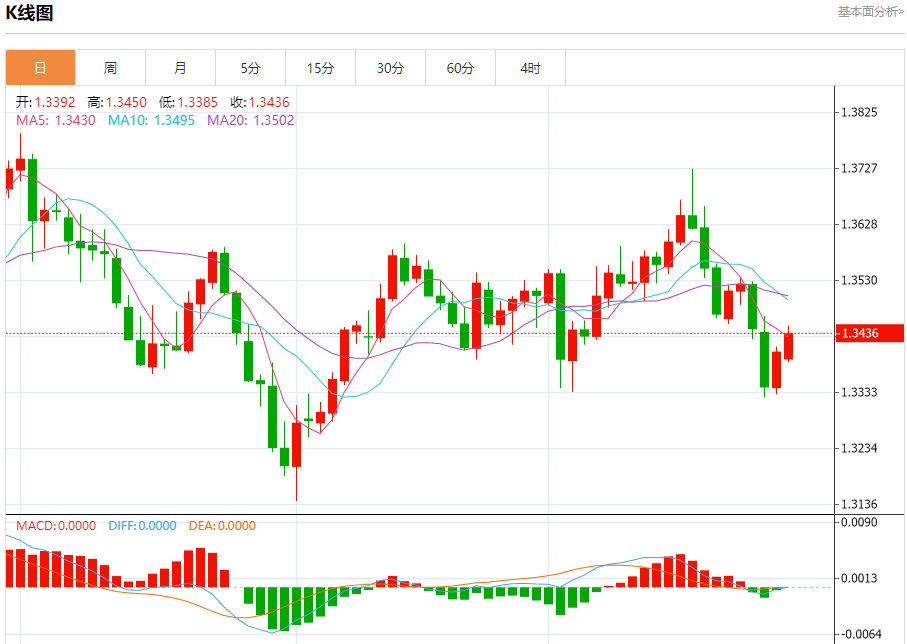Click the DEA value label

(222, 526)
